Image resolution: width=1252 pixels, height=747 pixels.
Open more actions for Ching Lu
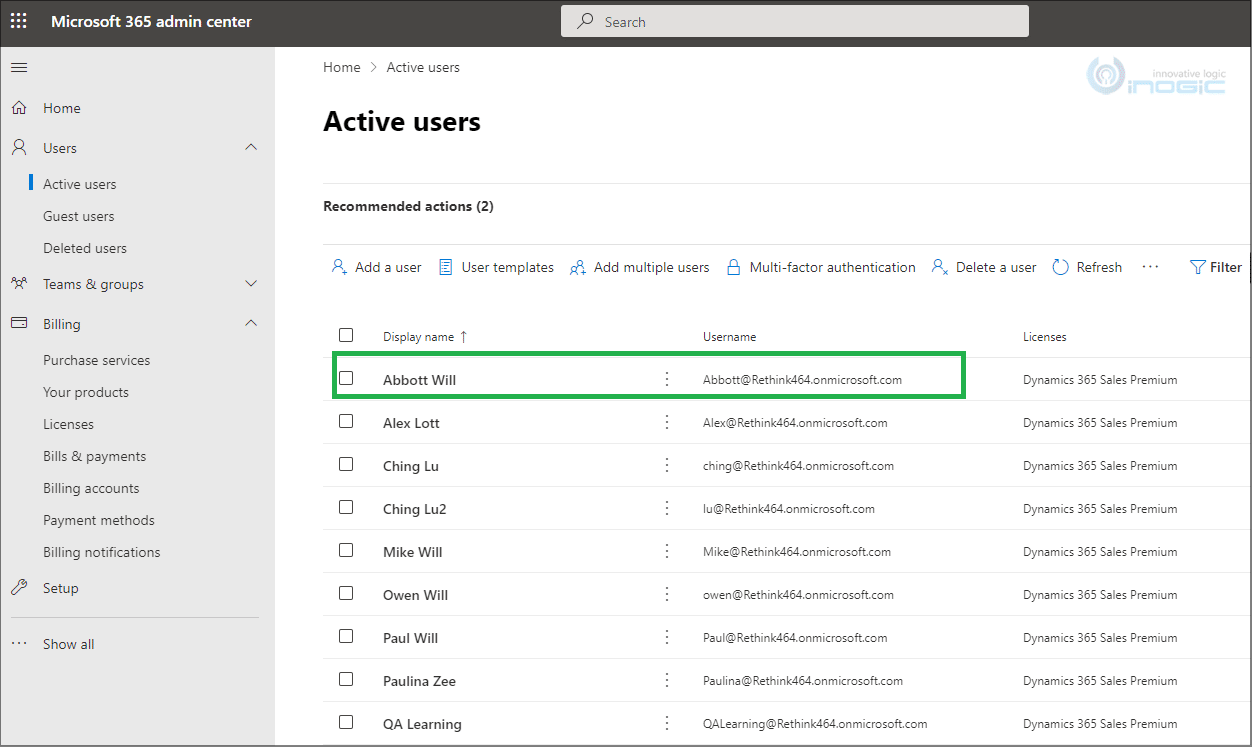click(x=667, y=466)
